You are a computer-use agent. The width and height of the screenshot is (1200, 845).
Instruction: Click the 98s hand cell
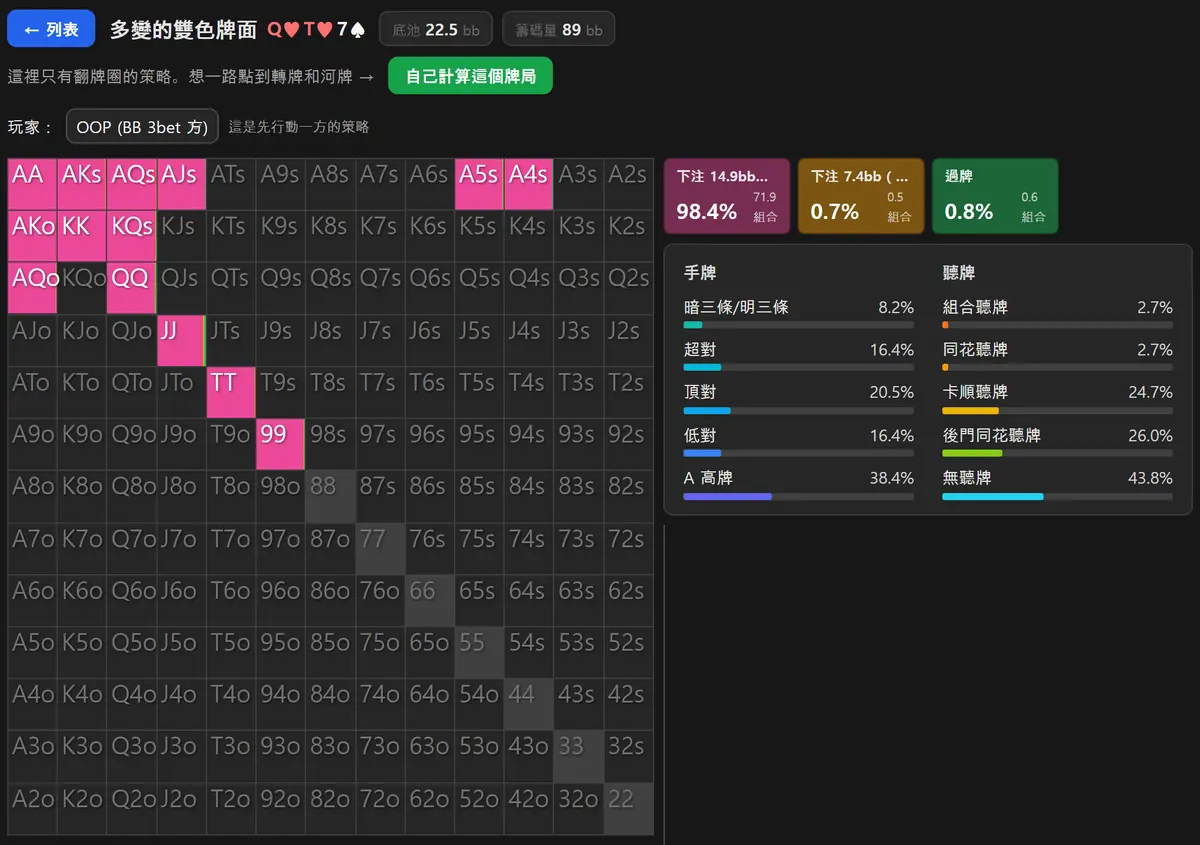330,444
